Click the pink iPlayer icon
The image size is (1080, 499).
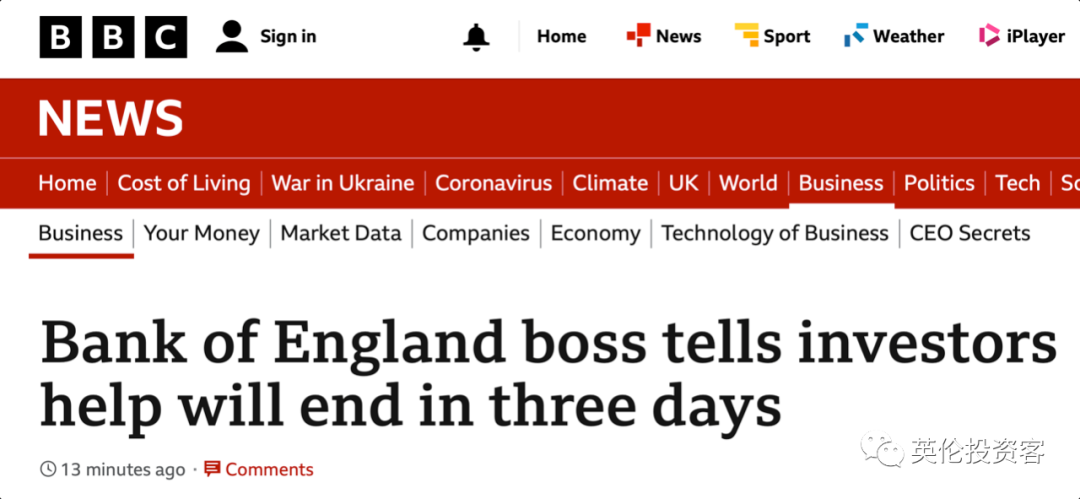[989, 35]
